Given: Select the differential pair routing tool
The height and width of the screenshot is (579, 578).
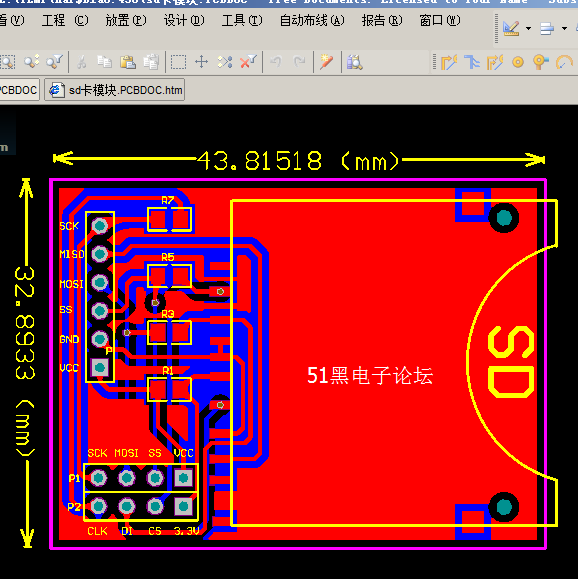Looking at the screenshot, I should (x=495, y=62).
